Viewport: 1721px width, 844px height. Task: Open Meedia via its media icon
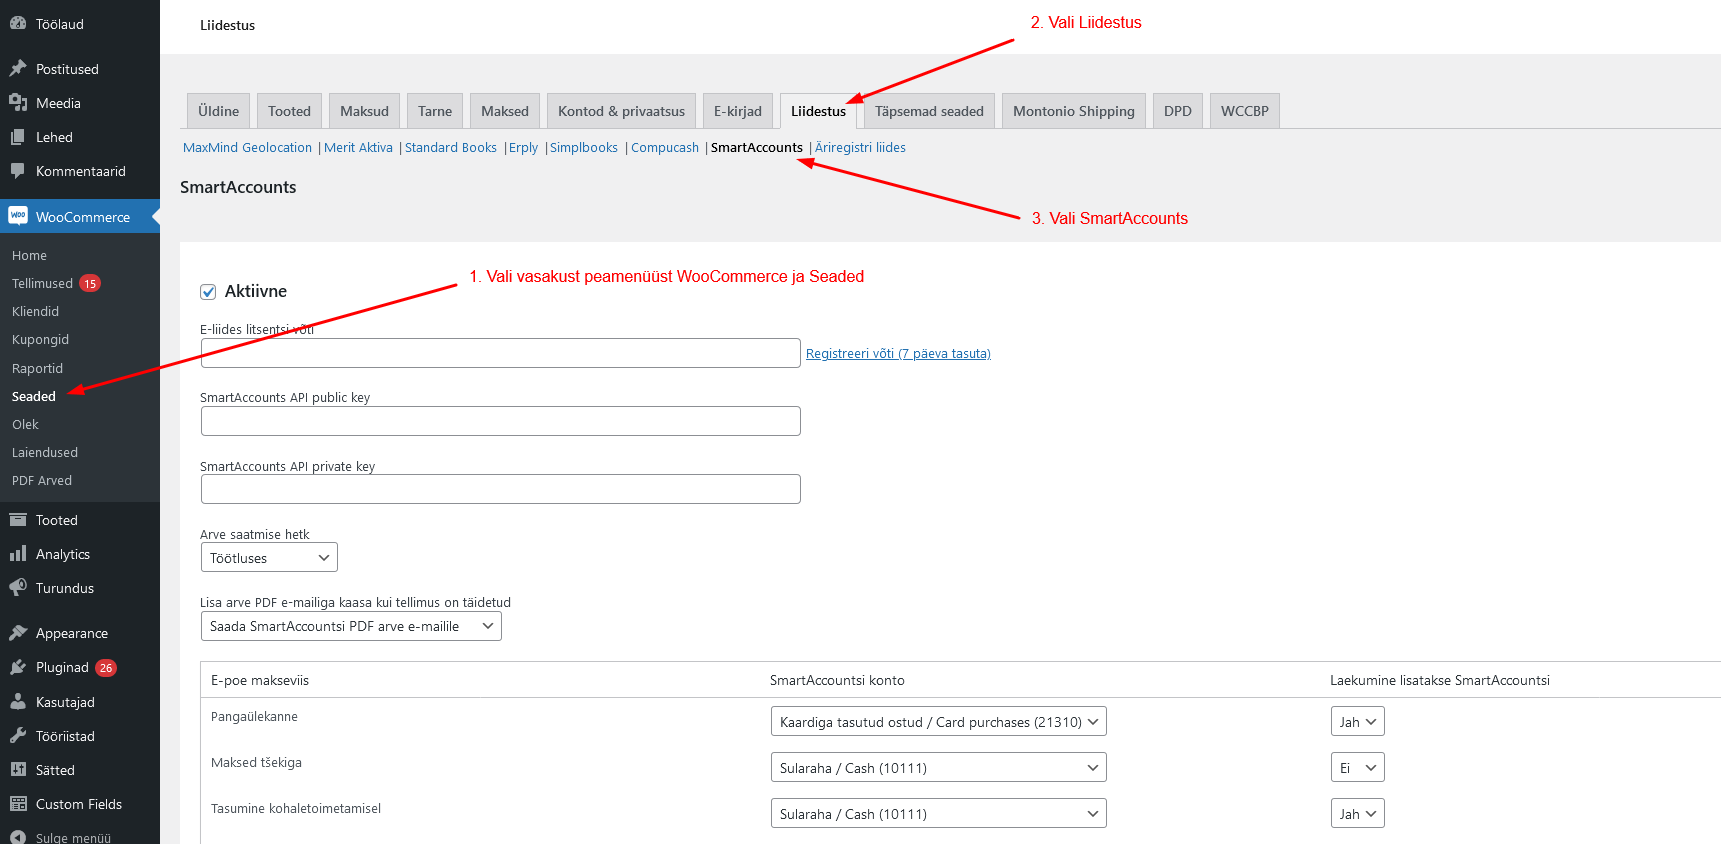(18, 103)
